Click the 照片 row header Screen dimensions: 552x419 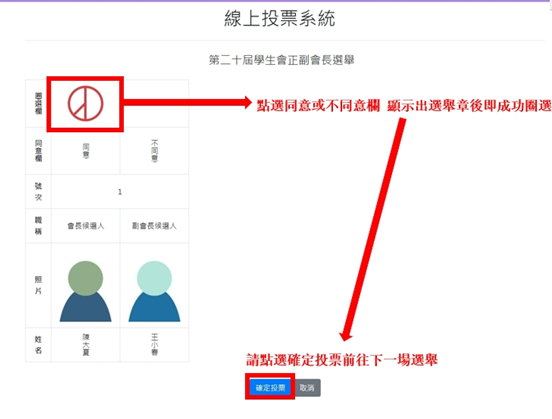(38, 285)
